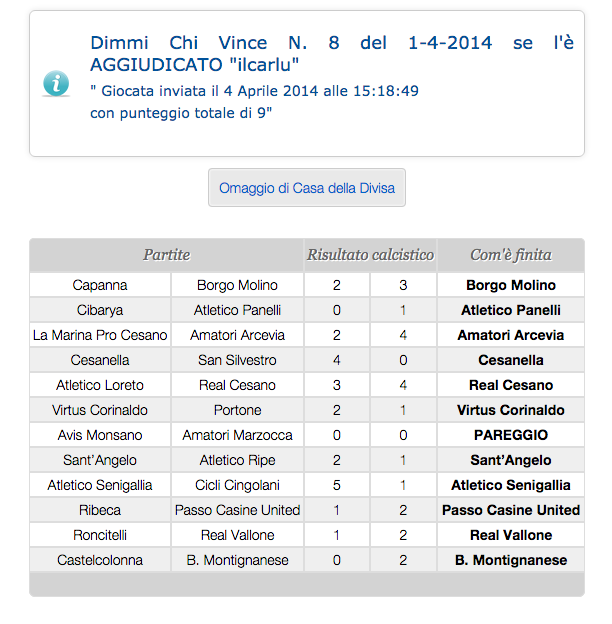Click the Cicli Cingolani cell
The width and height of the screenshot is (612, 624).
click(x=237, y=485)
